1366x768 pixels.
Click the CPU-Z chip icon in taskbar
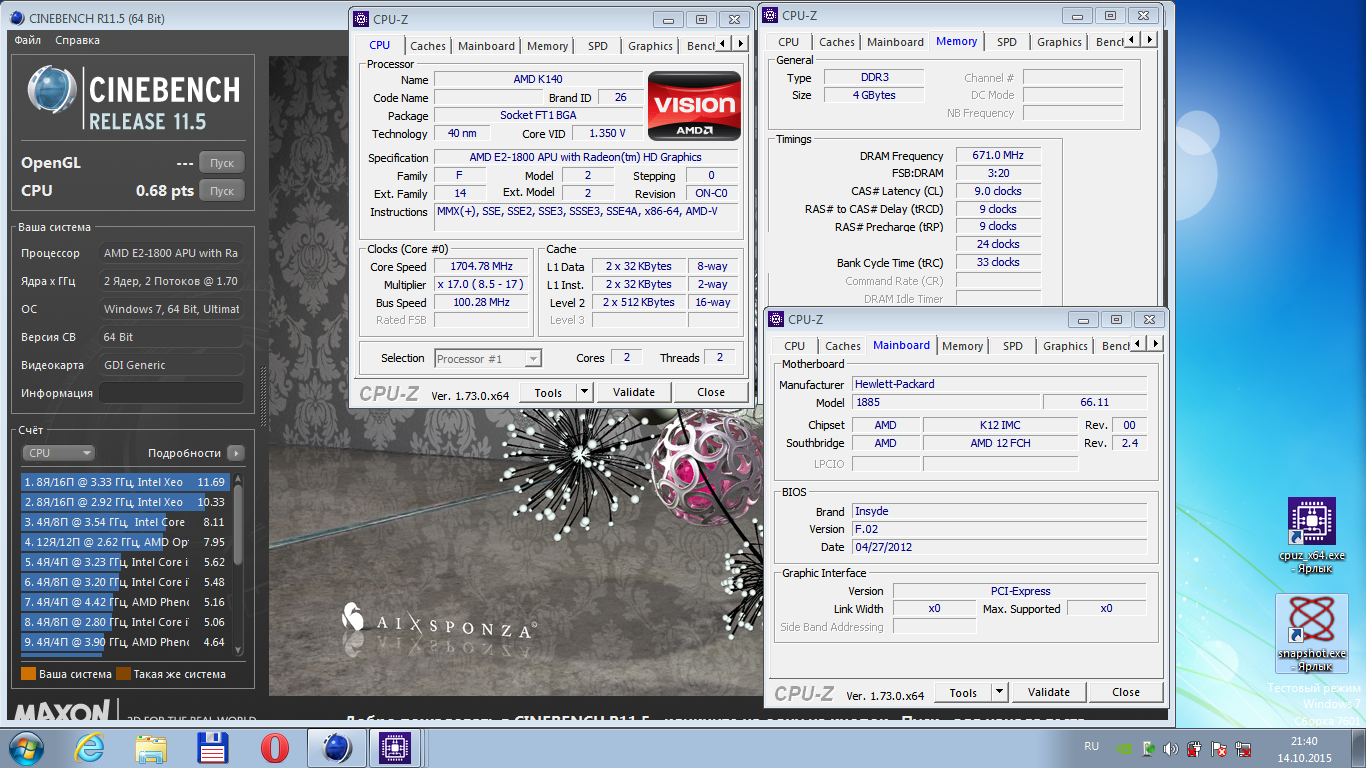[x=397, y=747]
